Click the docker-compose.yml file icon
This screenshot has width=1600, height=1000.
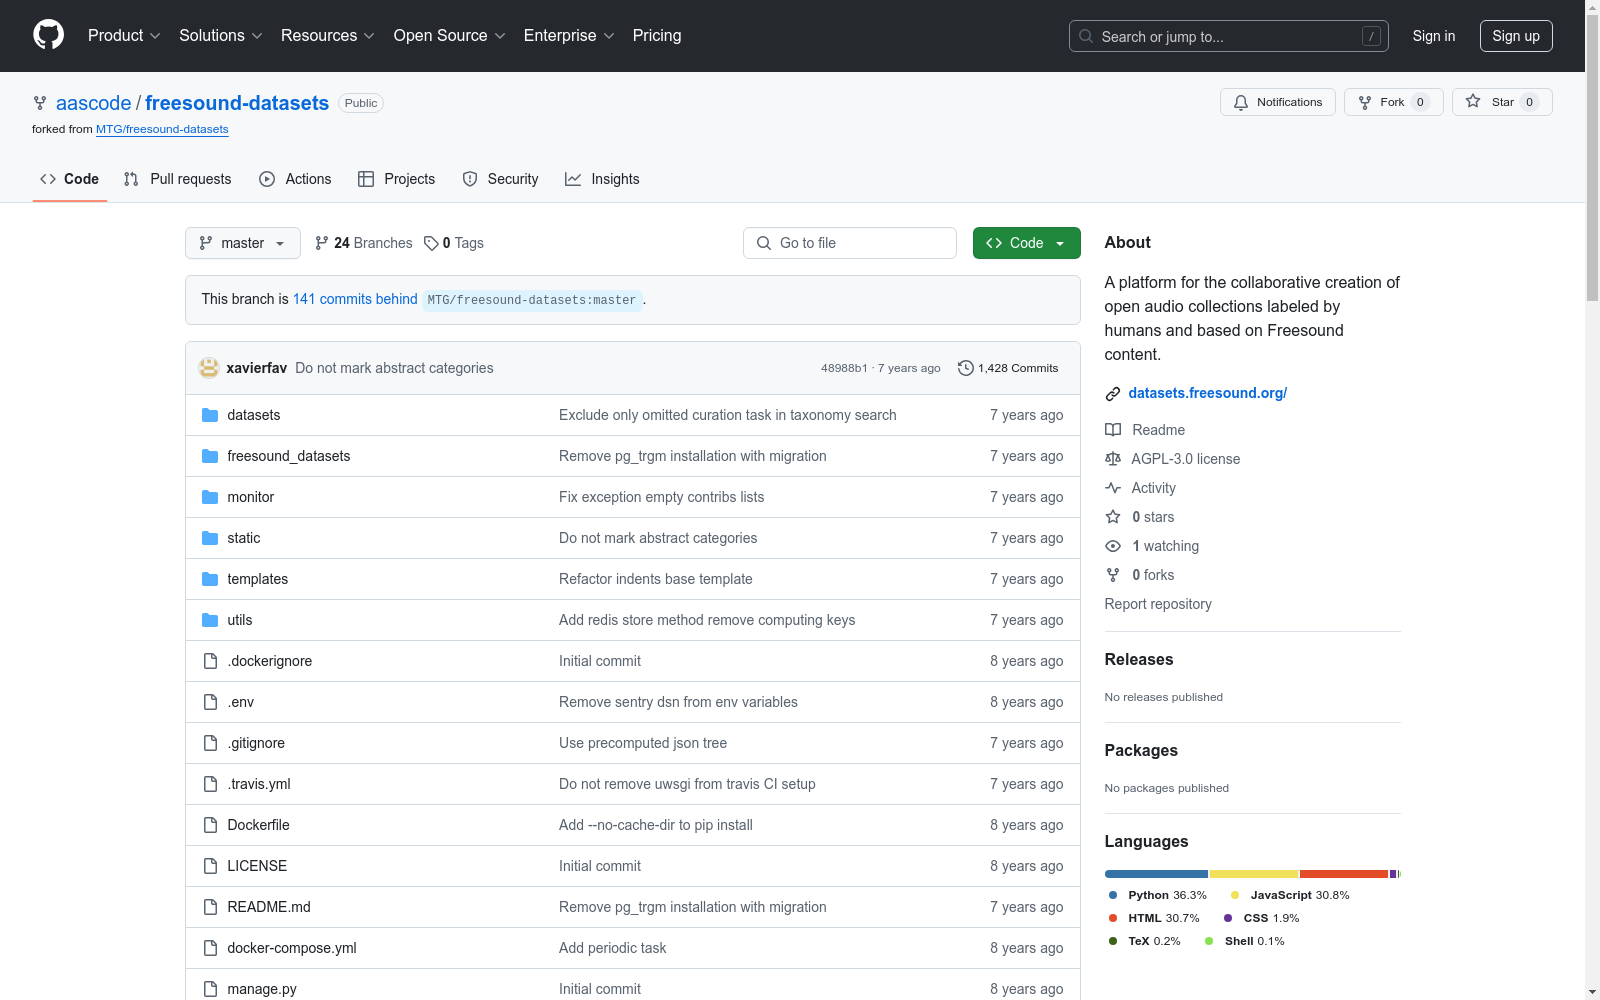click(210, 948)
